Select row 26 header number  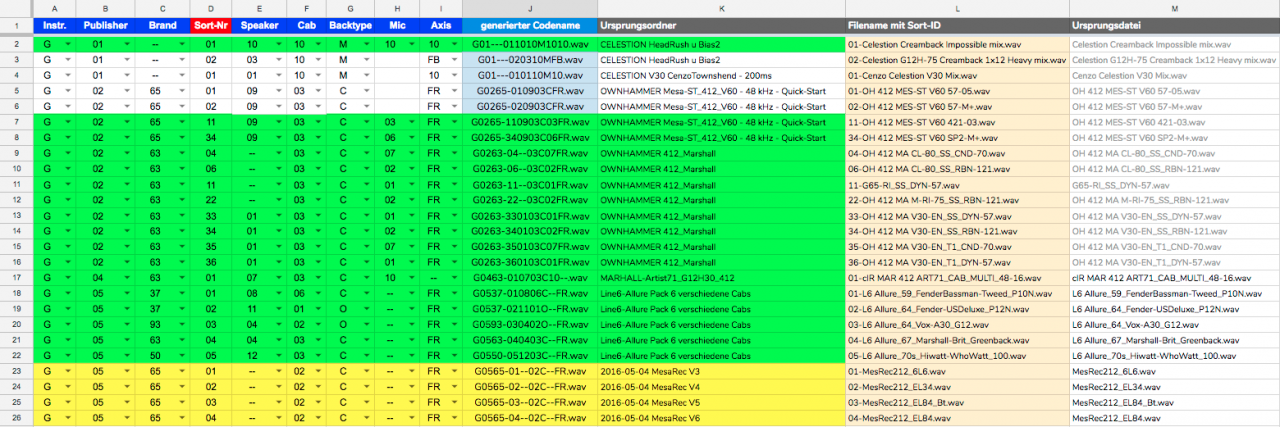click(16, 417)
